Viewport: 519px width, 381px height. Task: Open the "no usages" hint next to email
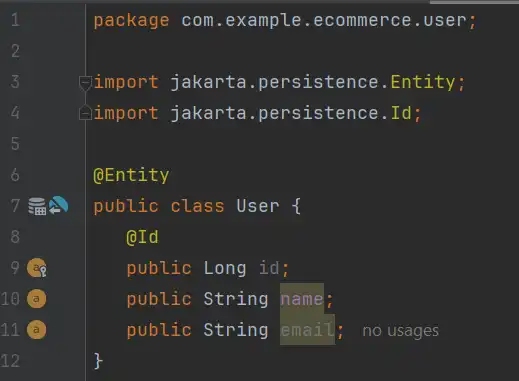(400, 331)
